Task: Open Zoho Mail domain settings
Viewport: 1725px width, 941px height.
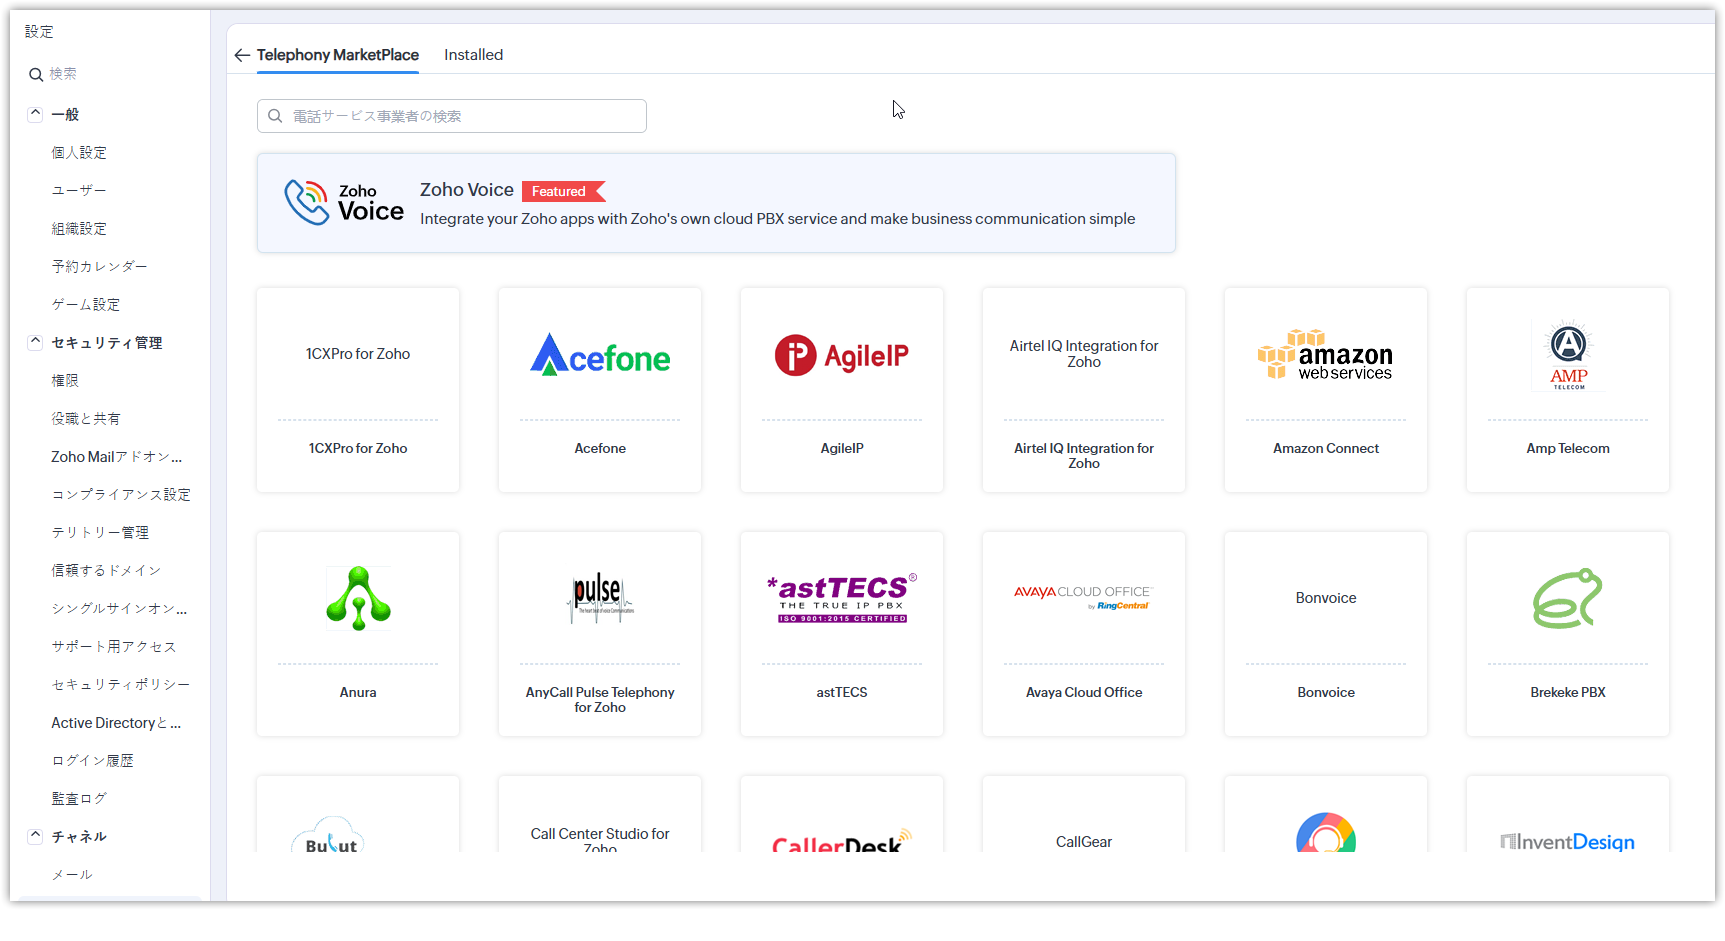Action: 117,456
